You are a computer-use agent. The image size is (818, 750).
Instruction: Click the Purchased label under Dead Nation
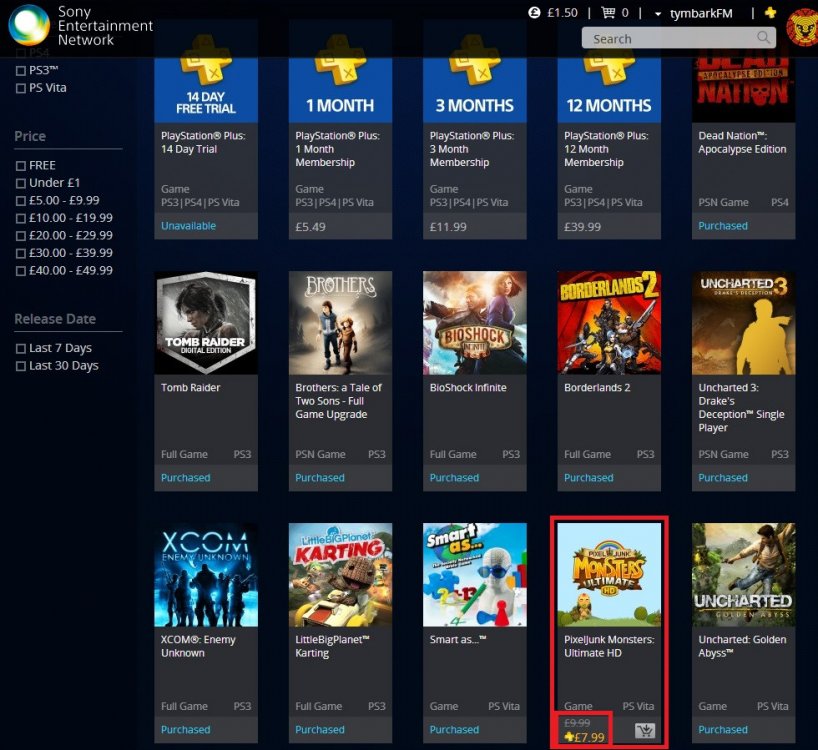[x=723, y=226]
